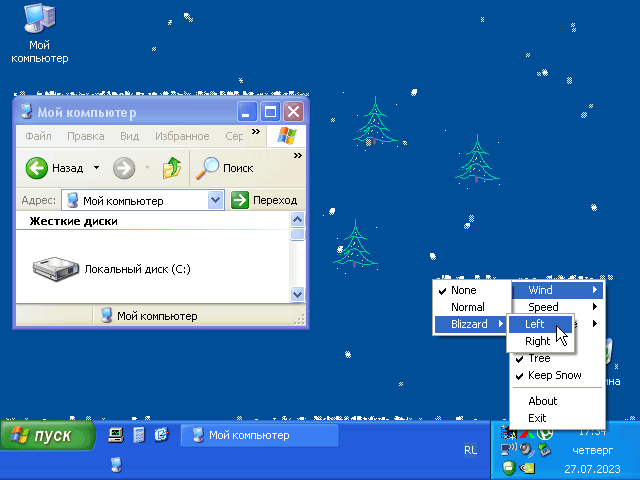Click the Назад back arrow button
This screenshot has width=640, height=480.
tap(37, 168)
